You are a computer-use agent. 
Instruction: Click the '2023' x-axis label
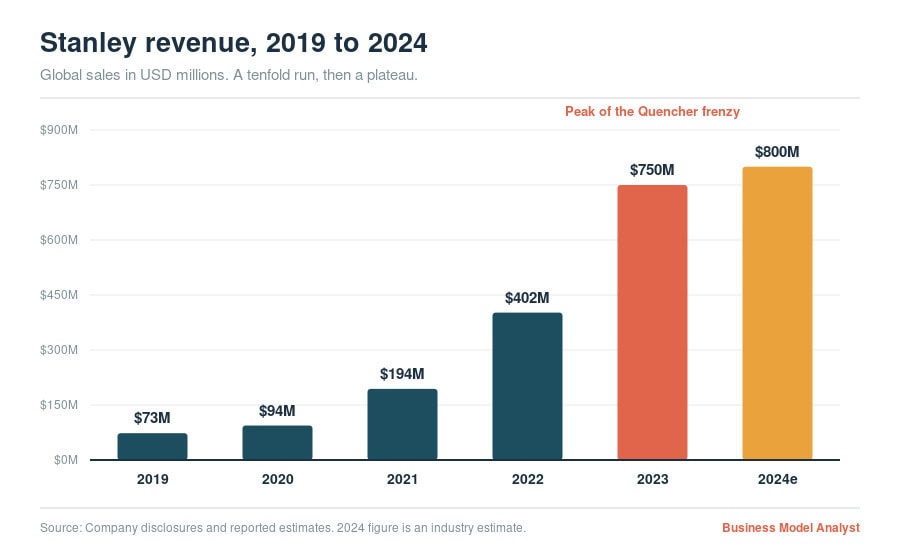pos(653,479)
